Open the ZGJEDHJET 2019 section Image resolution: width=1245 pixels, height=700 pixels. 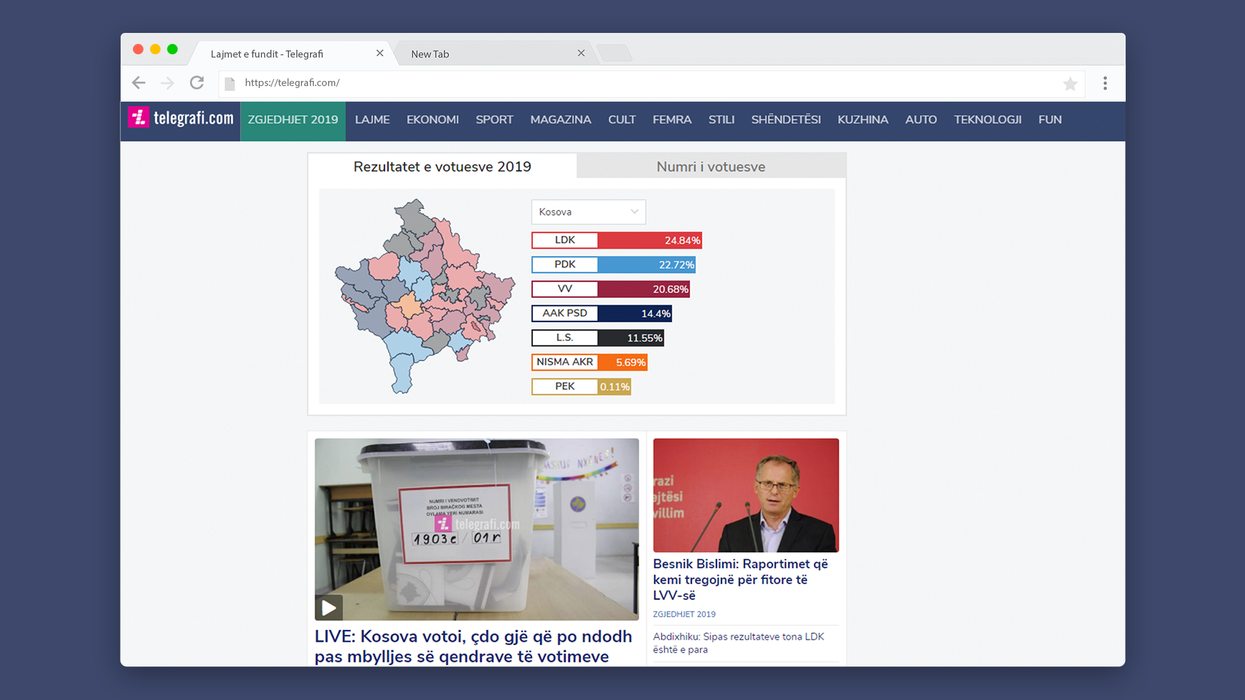coord(292,119)
